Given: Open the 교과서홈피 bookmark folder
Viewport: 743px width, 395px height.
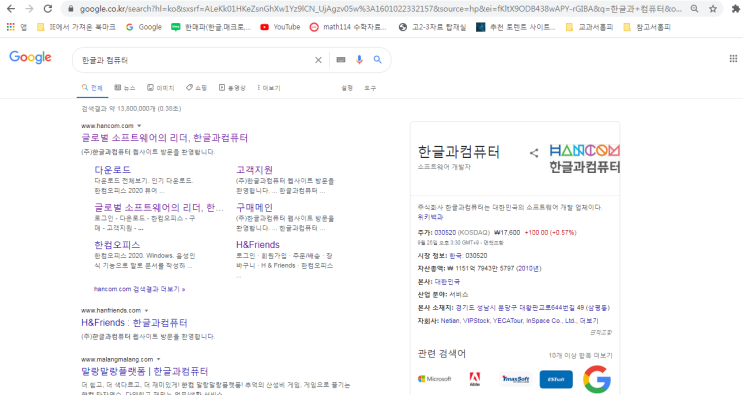Looking at the screenshot, I should point(589,27).
